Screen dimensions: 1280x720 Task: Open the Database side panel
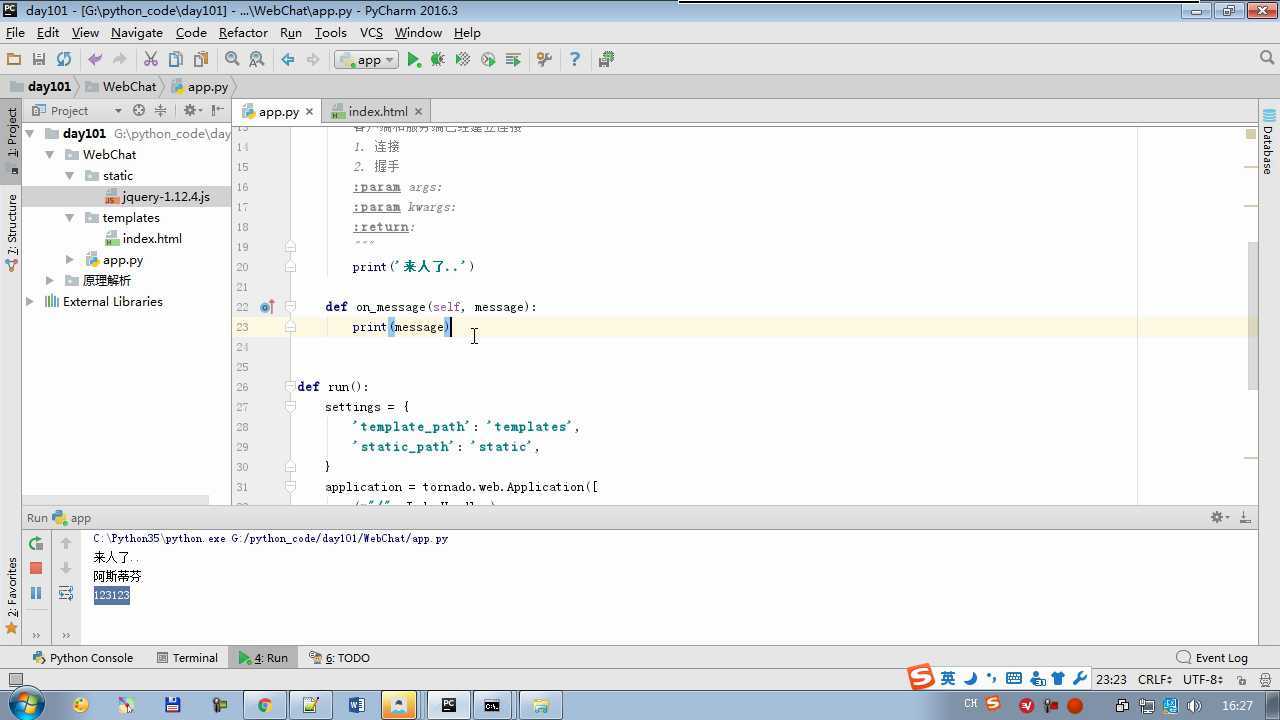coord(1268,141)
